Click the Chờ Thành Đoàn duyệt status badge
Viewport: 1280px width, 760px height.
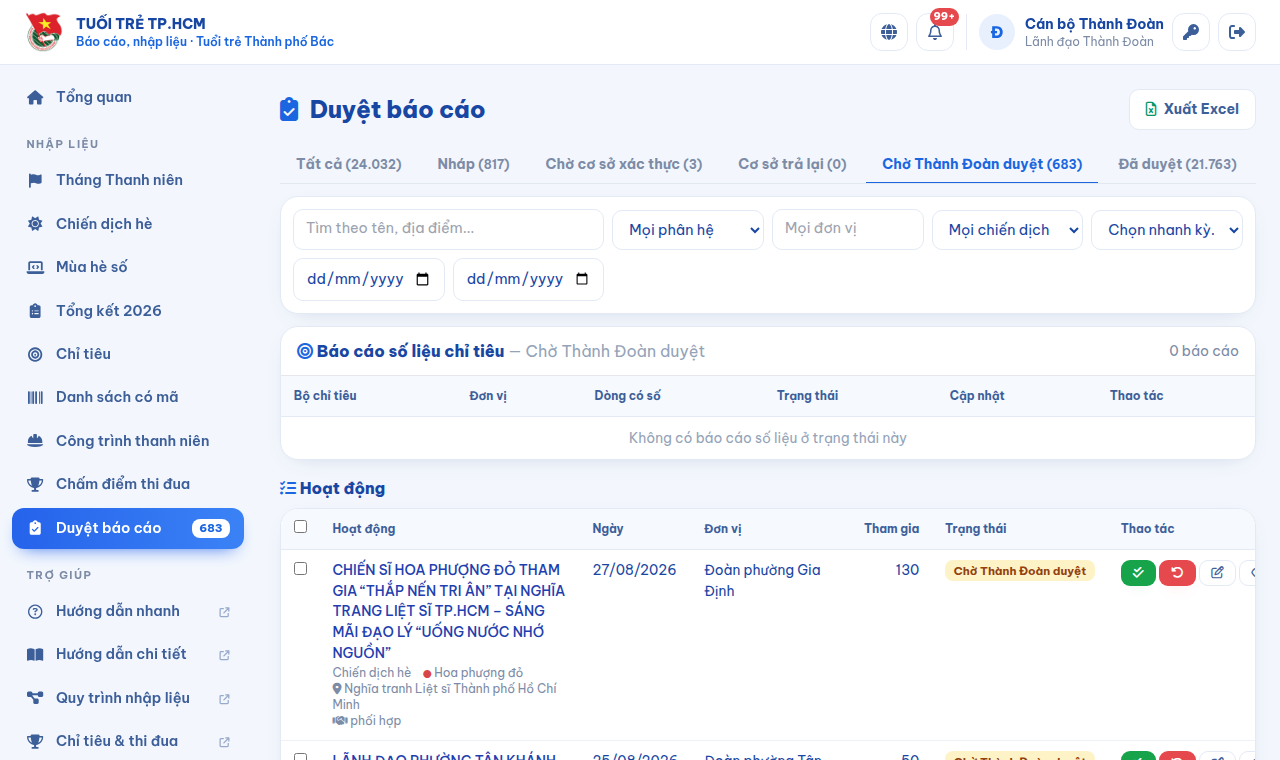1020,571
